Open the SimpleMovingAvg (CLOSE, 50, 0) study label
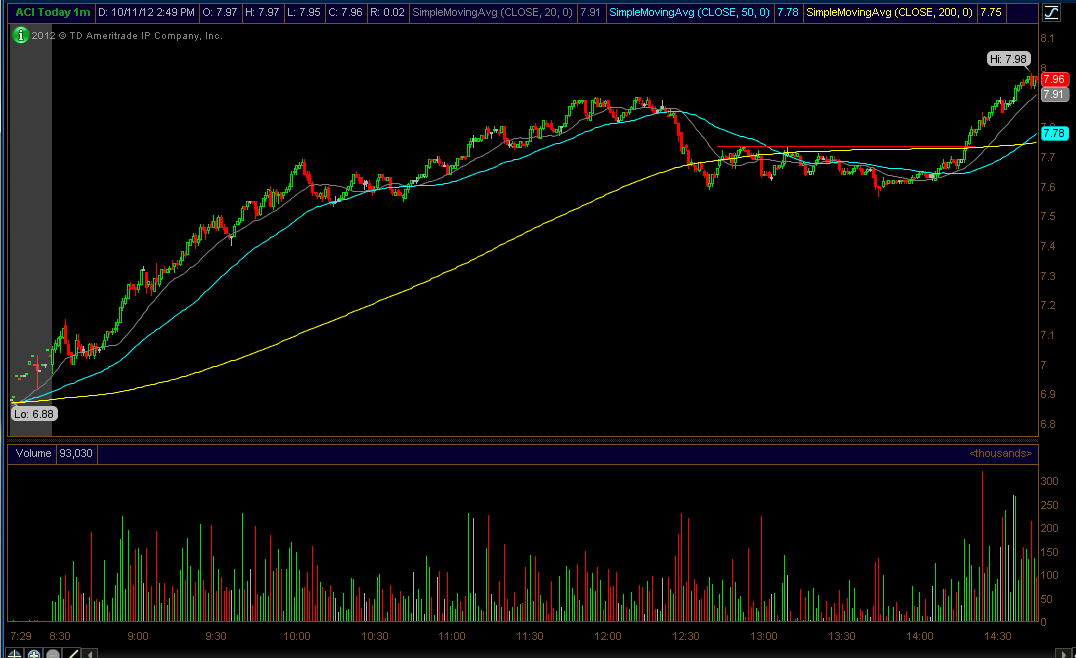The width and height of the screenshot is (1076, 658). [x=689, y=12]
